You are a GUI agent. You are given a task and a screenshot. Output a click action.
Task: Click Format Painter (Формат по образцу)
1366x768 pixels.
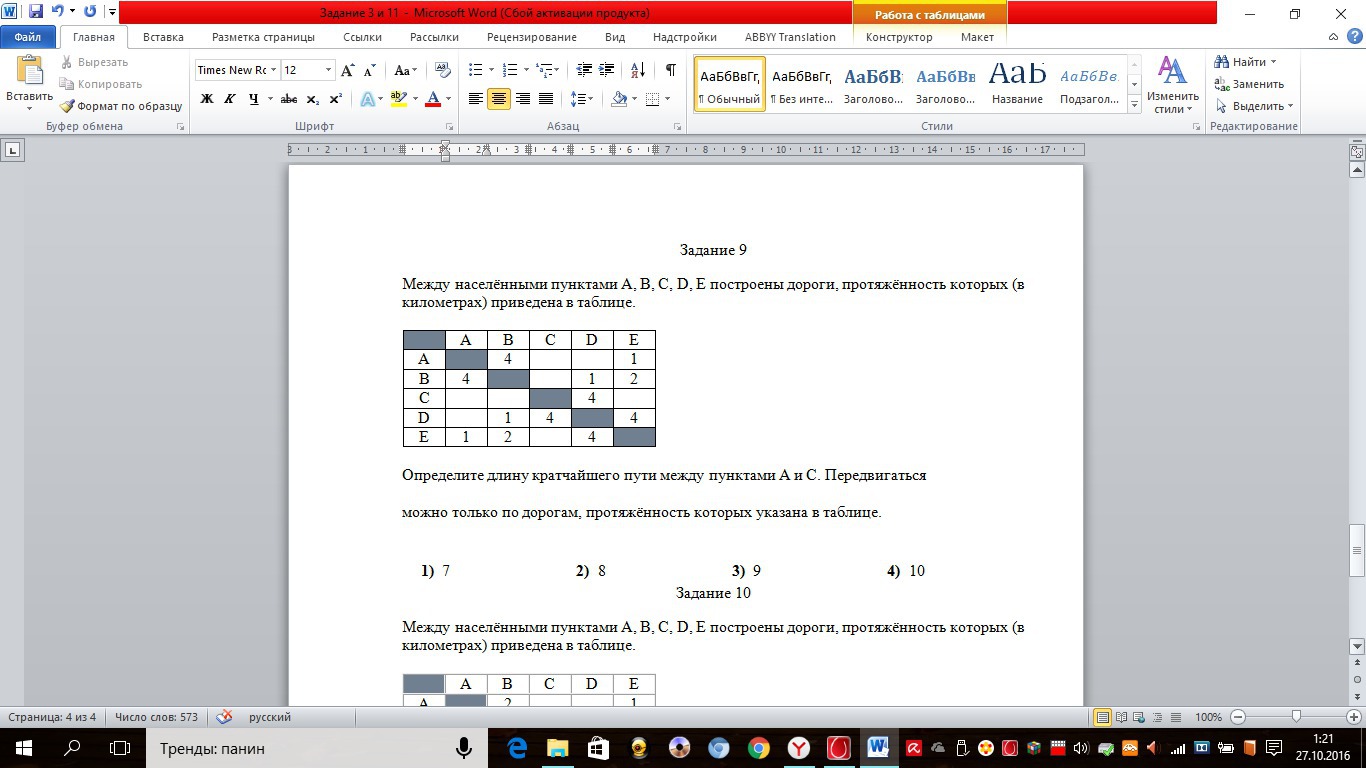121,106
